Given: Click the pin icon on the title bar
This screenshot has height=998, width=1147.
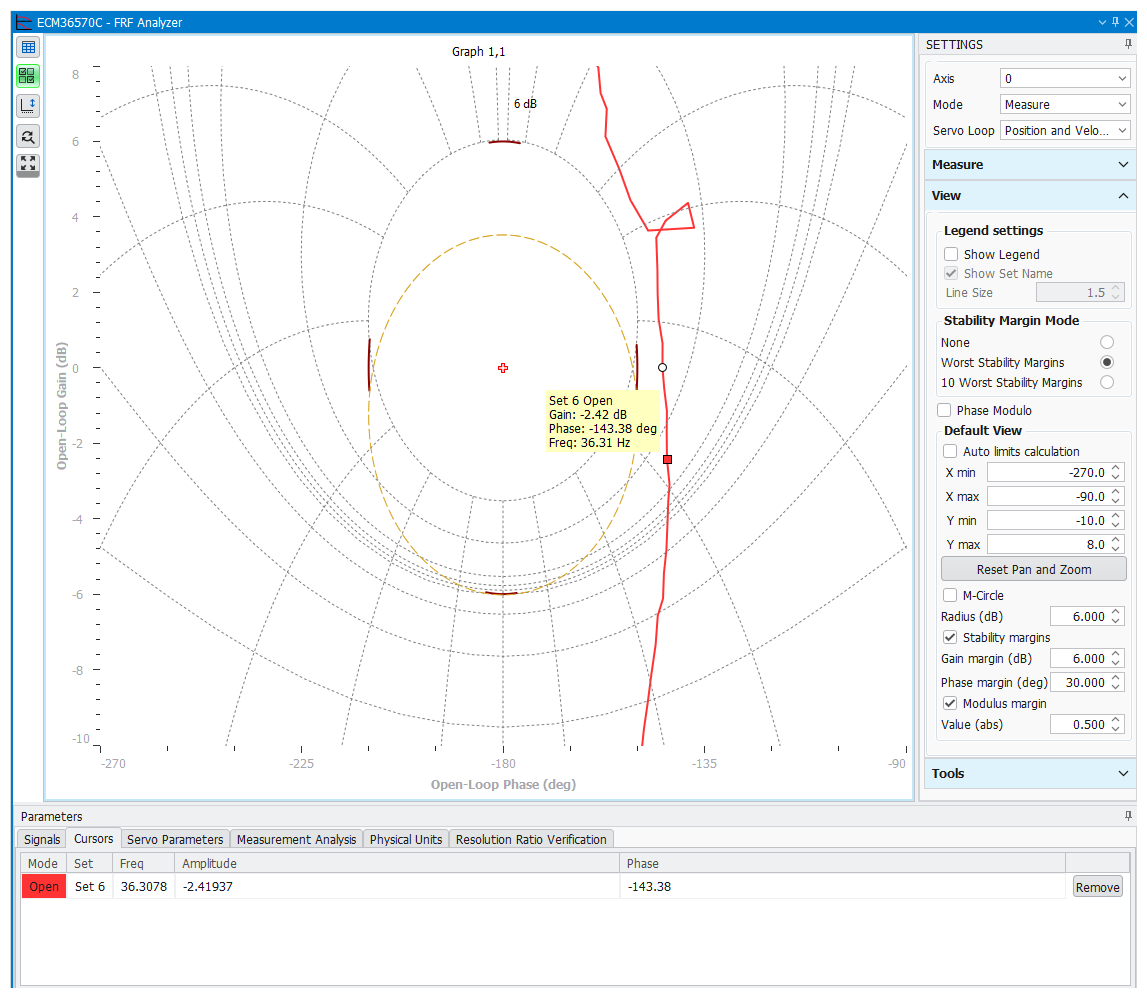Looking at the screenshot, I should point(1113,22).
